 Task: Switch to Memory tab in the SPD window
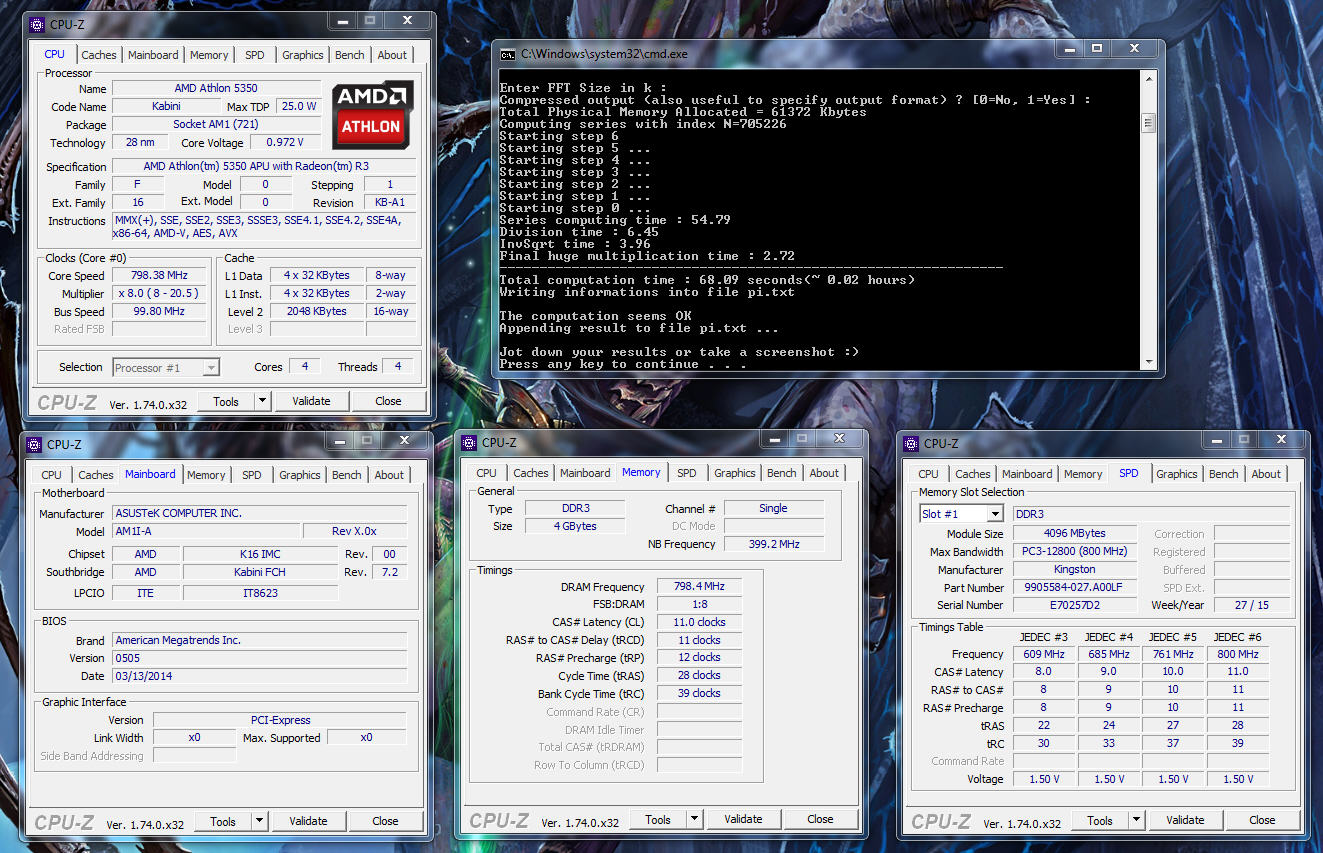[x=1083, y=474]
